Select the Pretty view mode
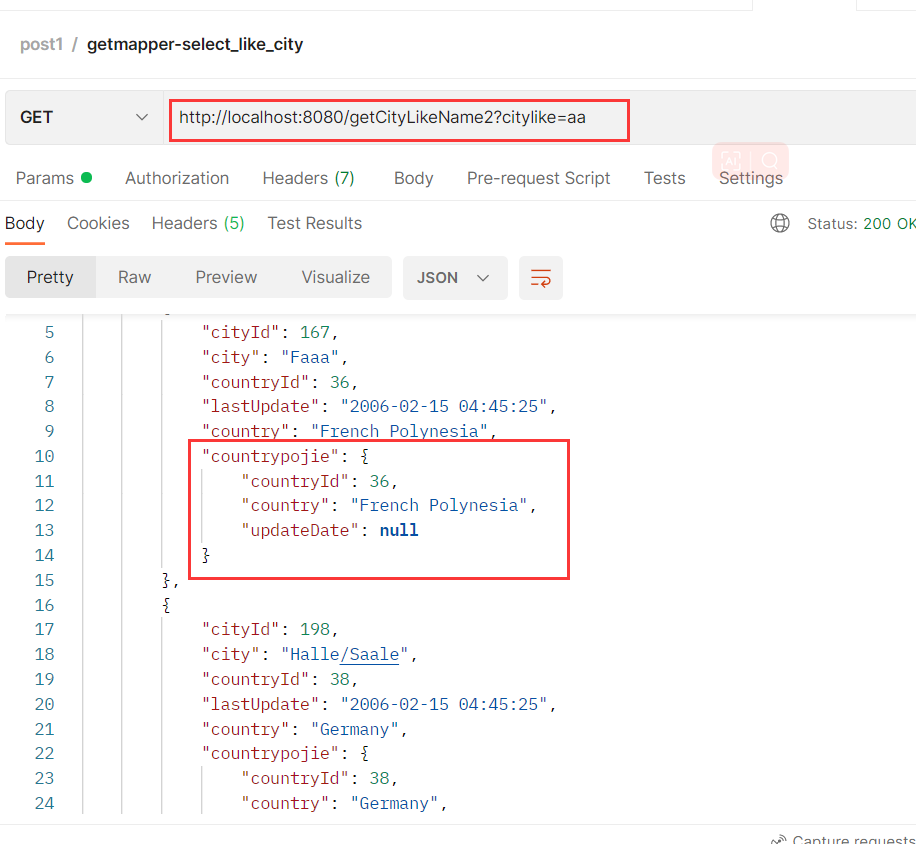 pyautogui.click(x=50, y=277)
